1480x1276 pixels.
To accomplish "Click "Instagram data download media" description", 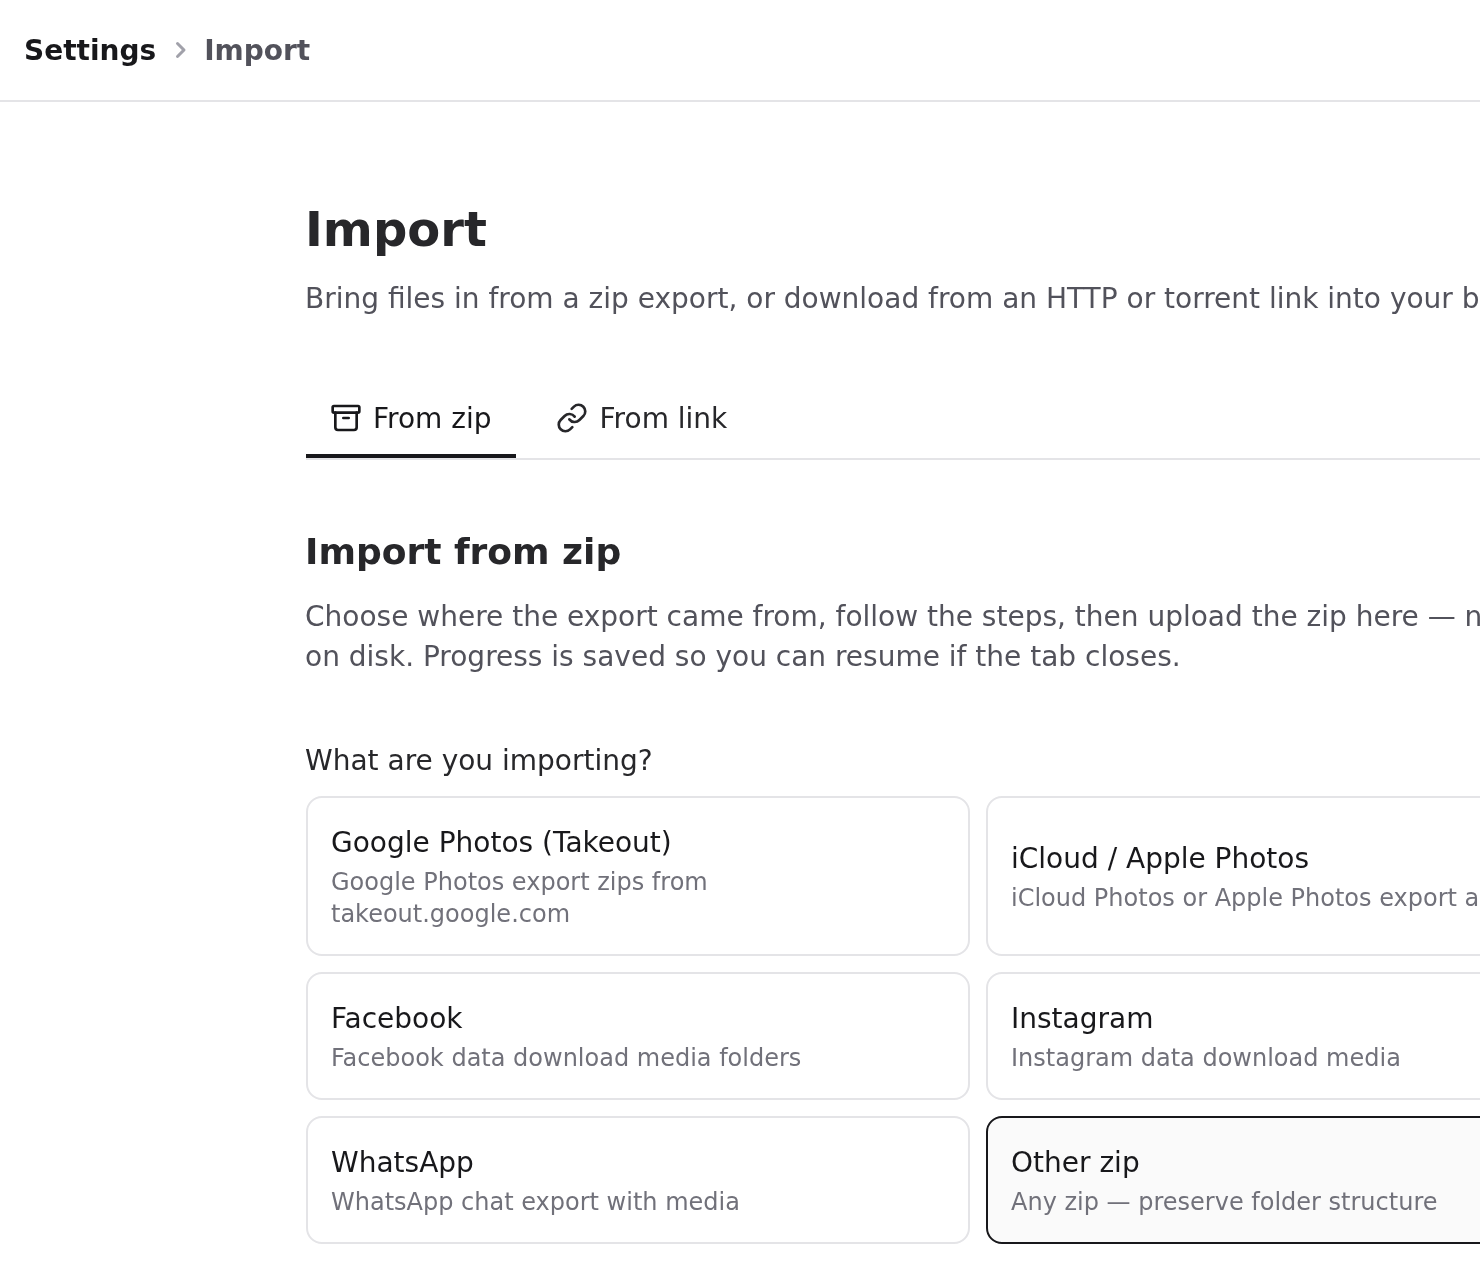I will click(x=1206, y=1058).
